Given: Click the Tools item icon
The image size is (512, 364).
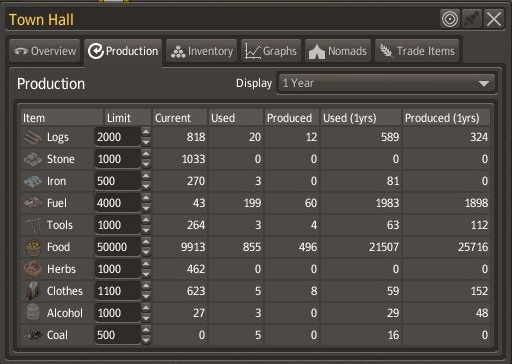Looking at the screenshot, I should 33,225.
